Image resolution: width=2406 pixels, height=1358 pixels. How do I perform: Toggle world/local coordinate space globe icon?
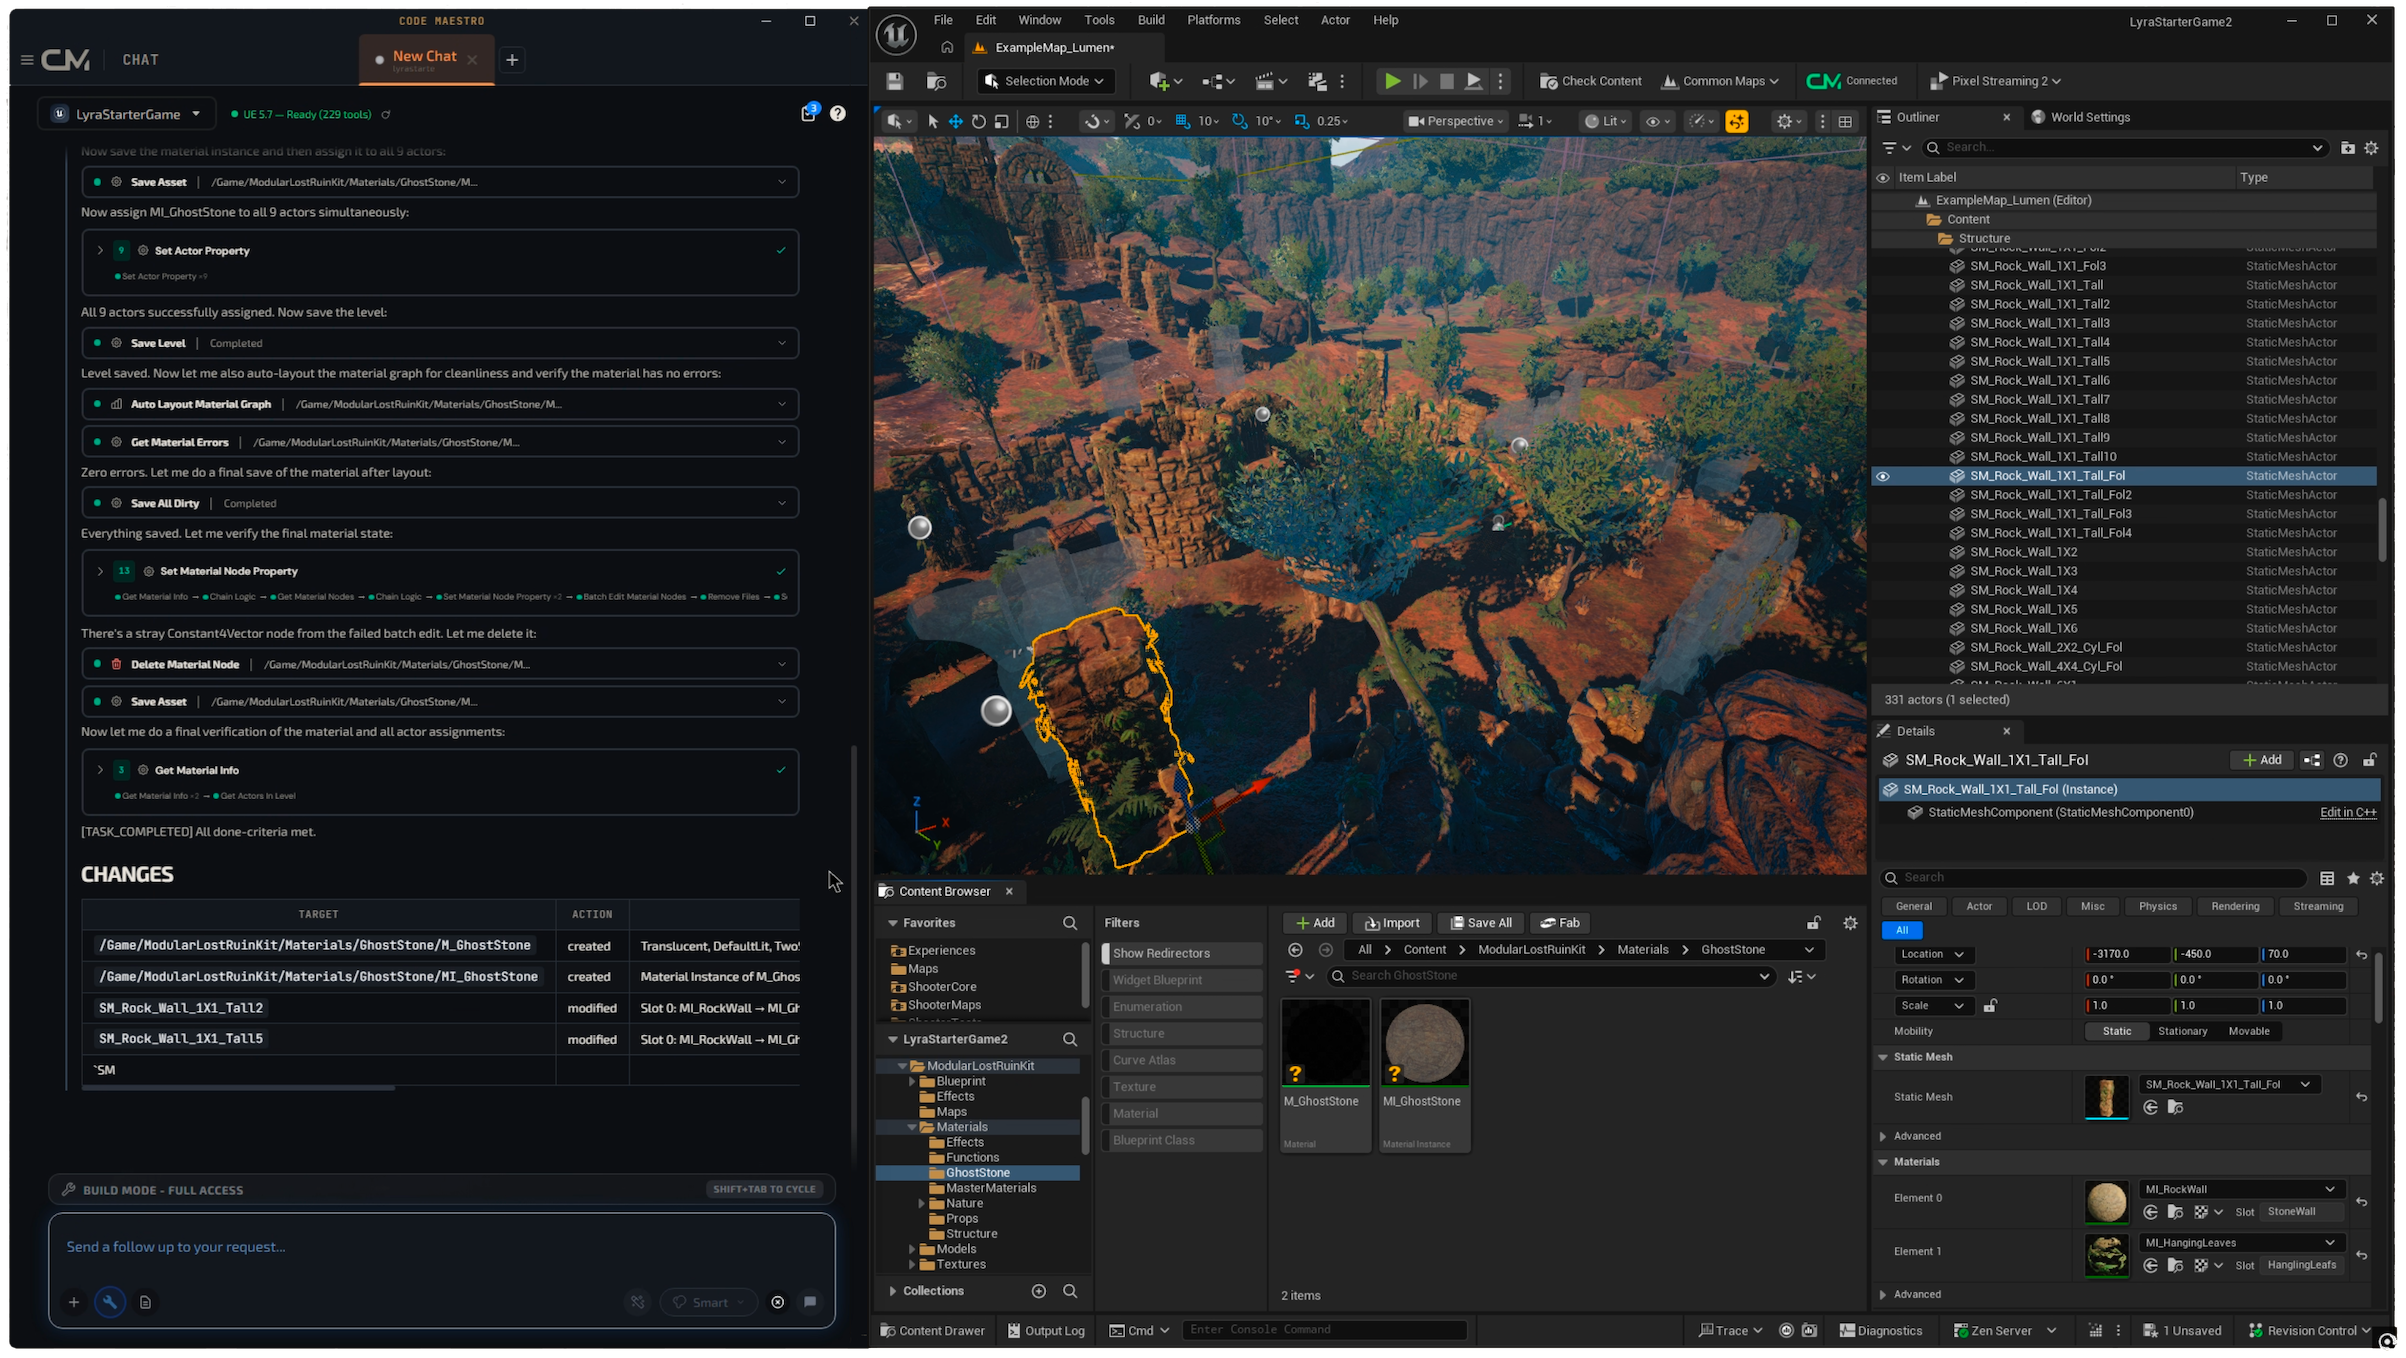pyautogui.click(x=1032, y=121)
